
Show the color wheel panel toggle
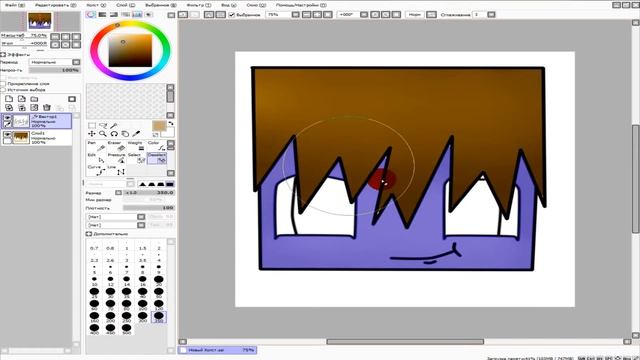pyautogui.click(x=91, y=15)
